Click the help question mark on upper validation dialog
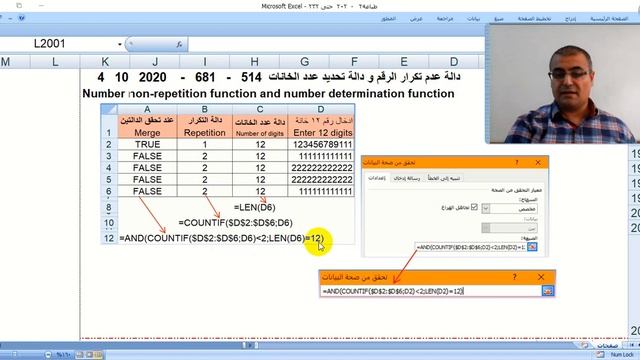The width and height of the screenshot is (640, 360). pyautogui.click(x=517, y=162)
